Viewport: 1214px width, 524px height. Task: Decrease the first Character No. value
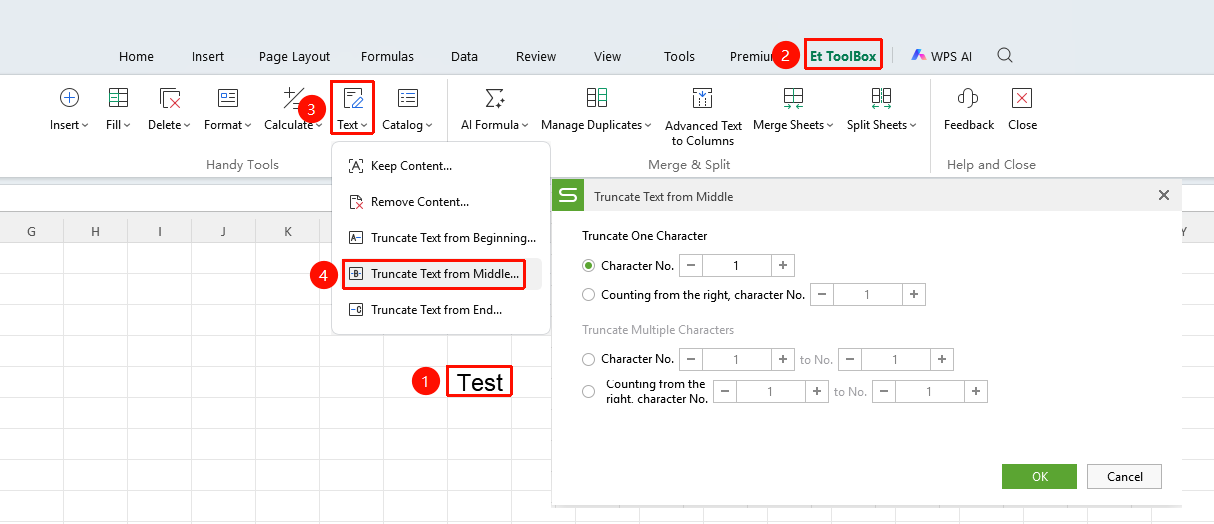(x=691, y=266)
